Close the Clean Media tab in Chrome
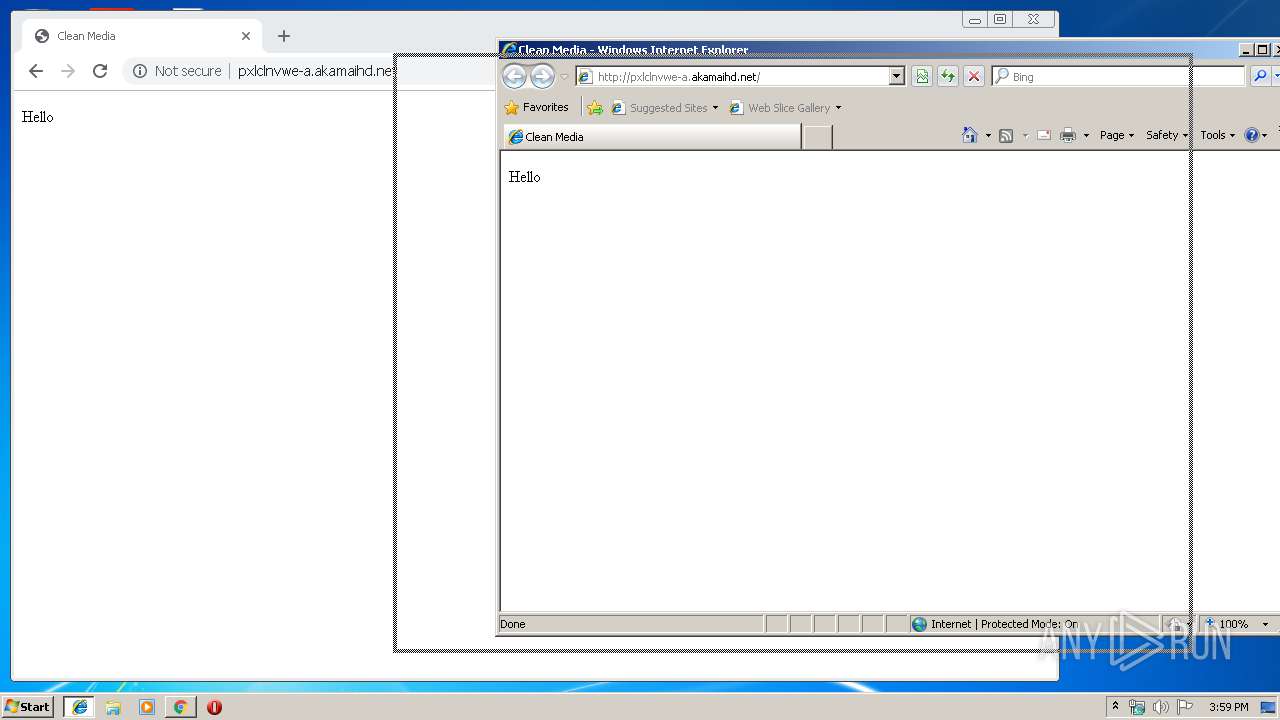The height and width of the screenshot is (720, 1280). (x=246, y=36)
